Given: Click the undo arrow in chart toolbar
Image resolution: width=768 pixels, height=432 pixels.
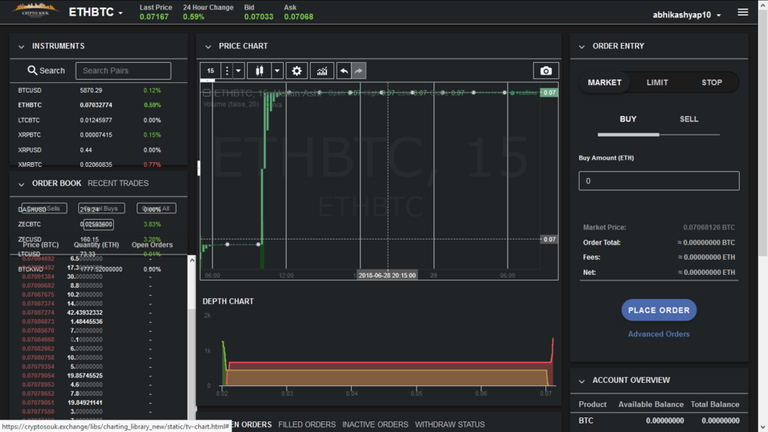Looking at the screenshot, I should coord(344,71).
